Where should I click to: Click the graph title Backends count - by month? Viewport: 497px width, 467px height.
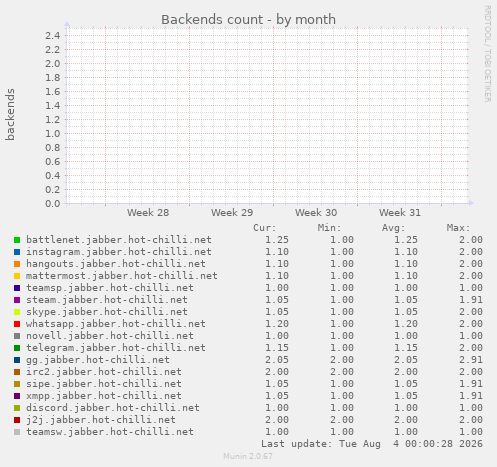[x=248, y=19]
